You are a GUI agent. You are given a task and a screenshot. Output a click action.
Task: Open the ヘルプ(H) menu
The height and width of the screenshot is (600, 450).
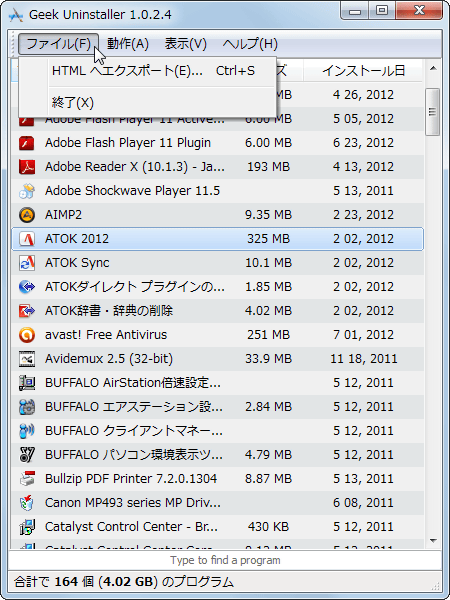[250, 44]
